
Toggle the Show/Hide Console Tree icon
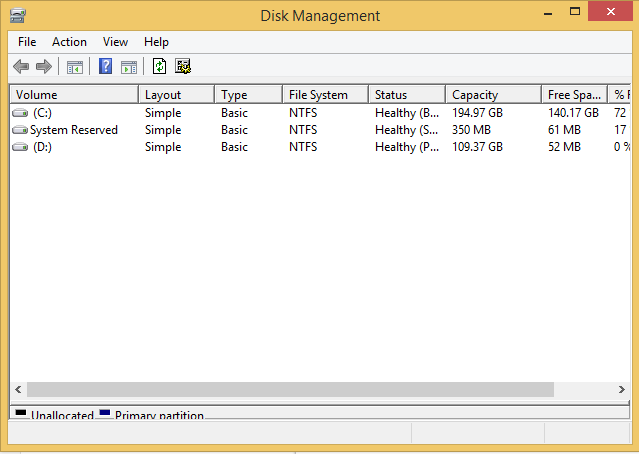pos(75,67)
